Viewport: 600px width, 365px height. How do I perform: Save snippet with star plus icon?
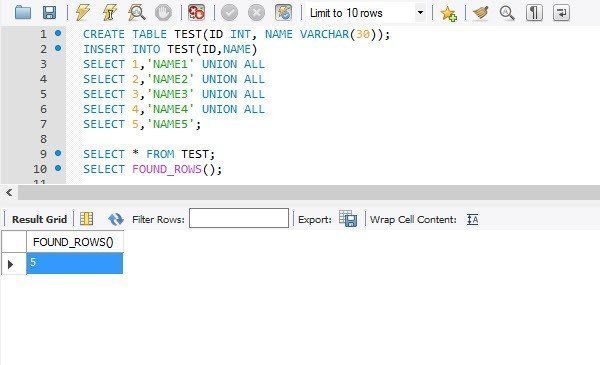pyautogui.click(x=448, y=13)
